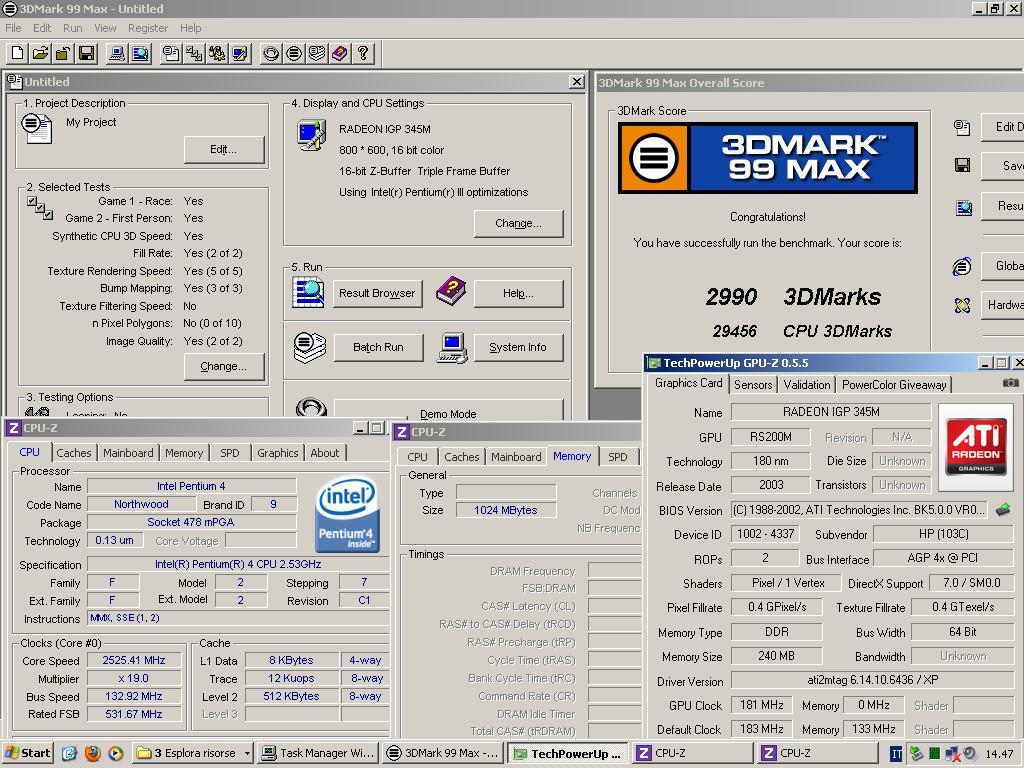Click the Help... button in Run section
The width and height of the screenshot is (1024, 768).
518,293
